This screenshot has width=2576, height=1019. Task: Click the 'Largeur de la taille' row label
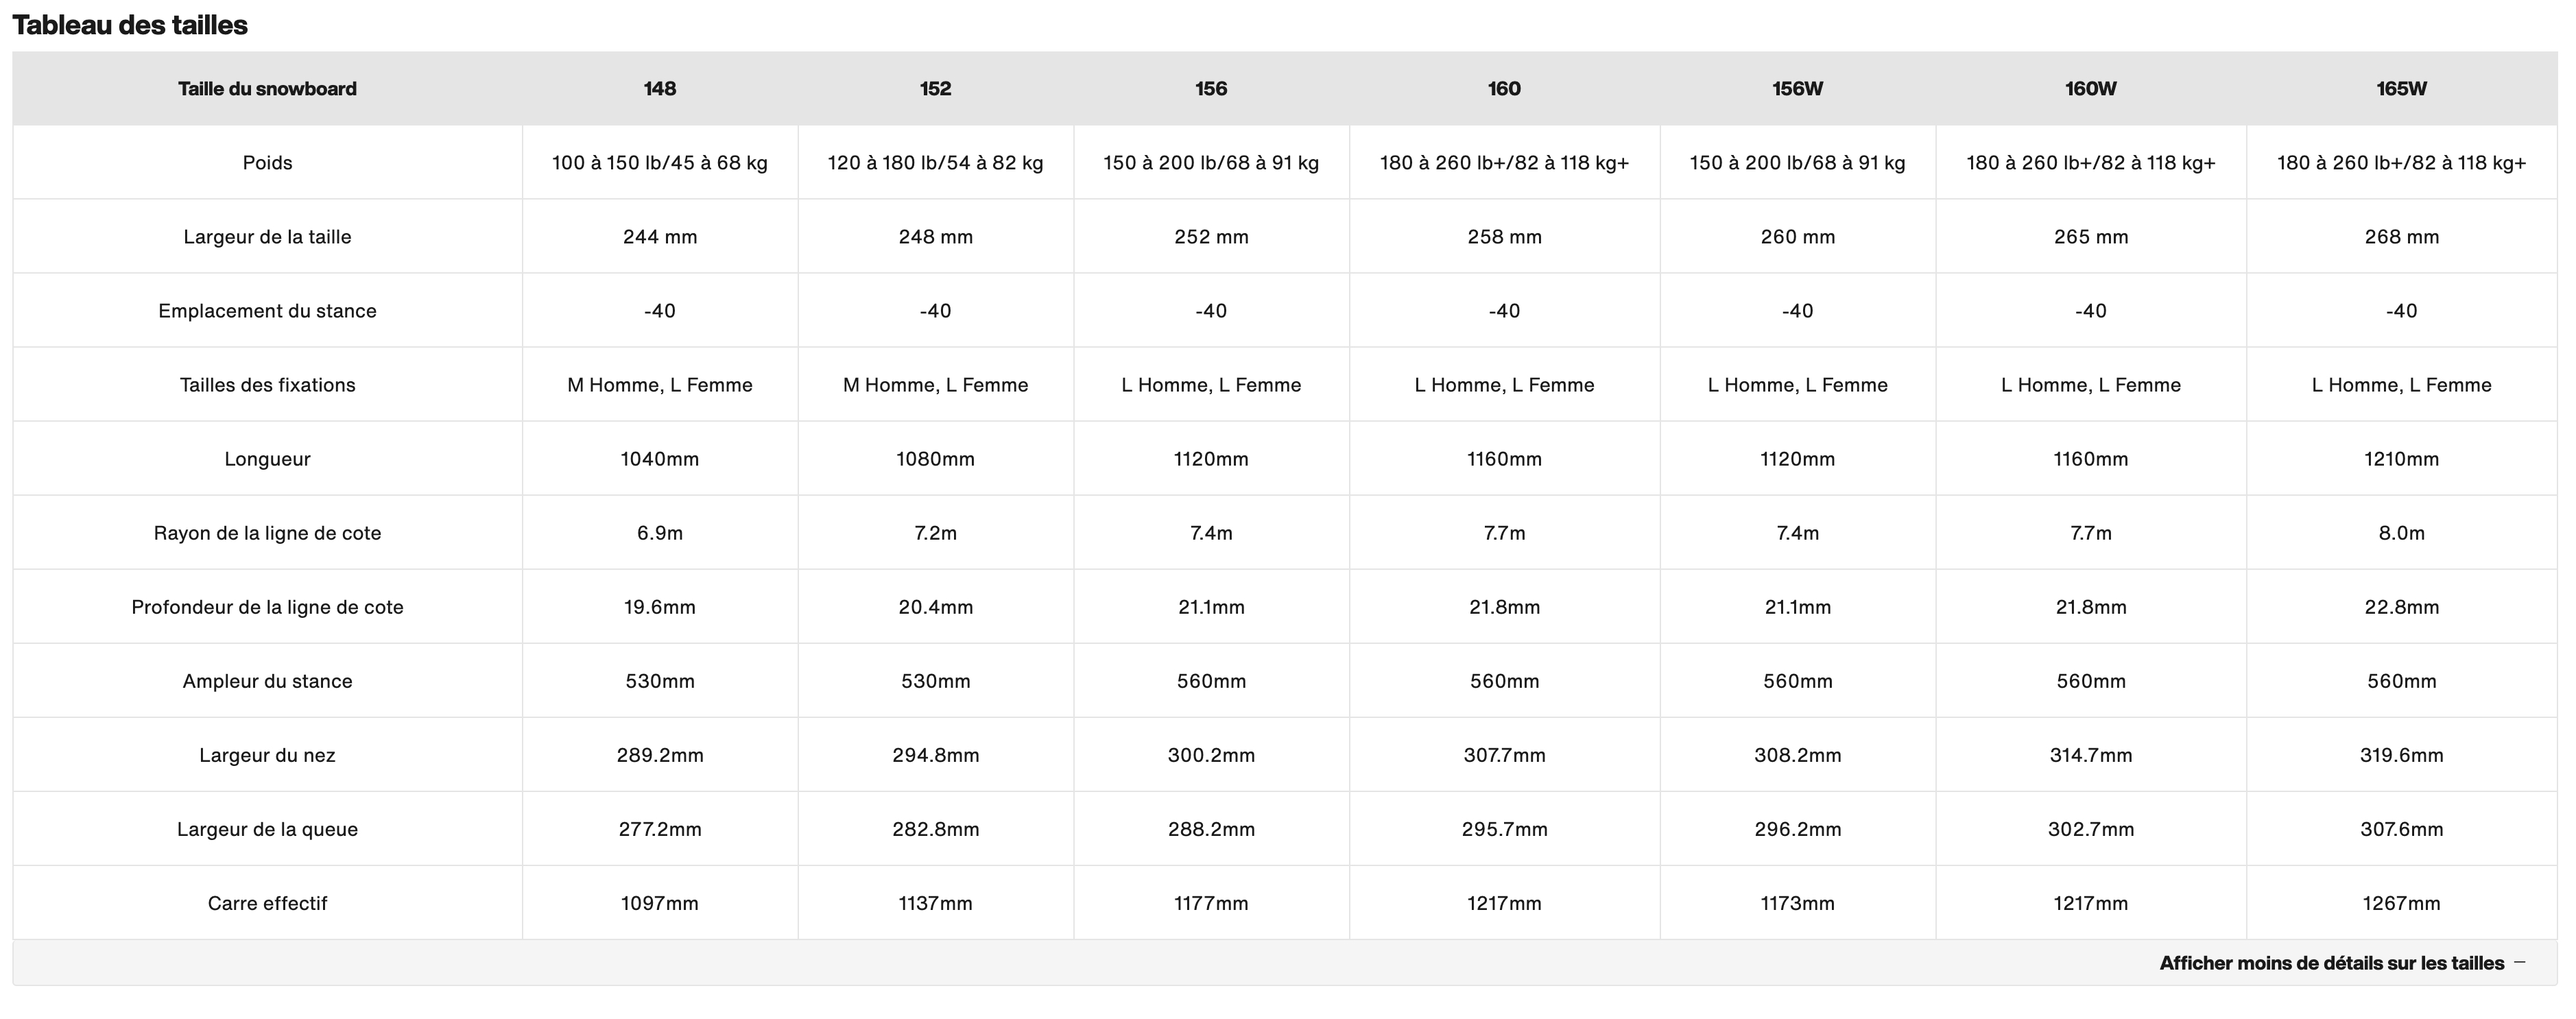pyautogui.click(x=267, y=237)
